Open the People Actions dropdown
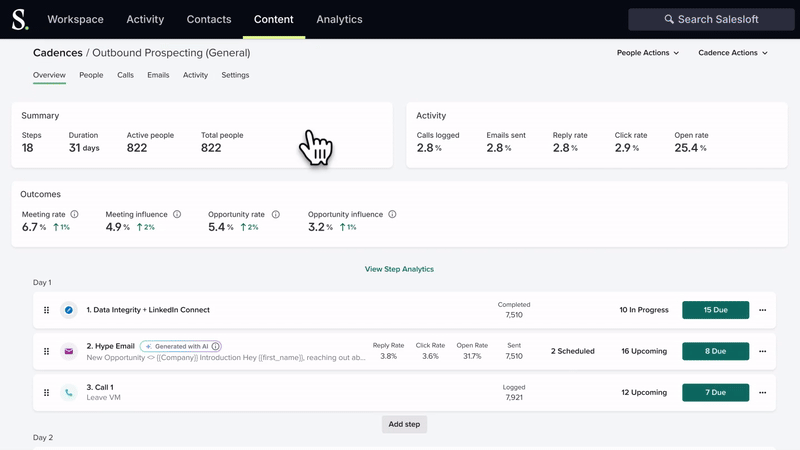 tap(647, 53)
